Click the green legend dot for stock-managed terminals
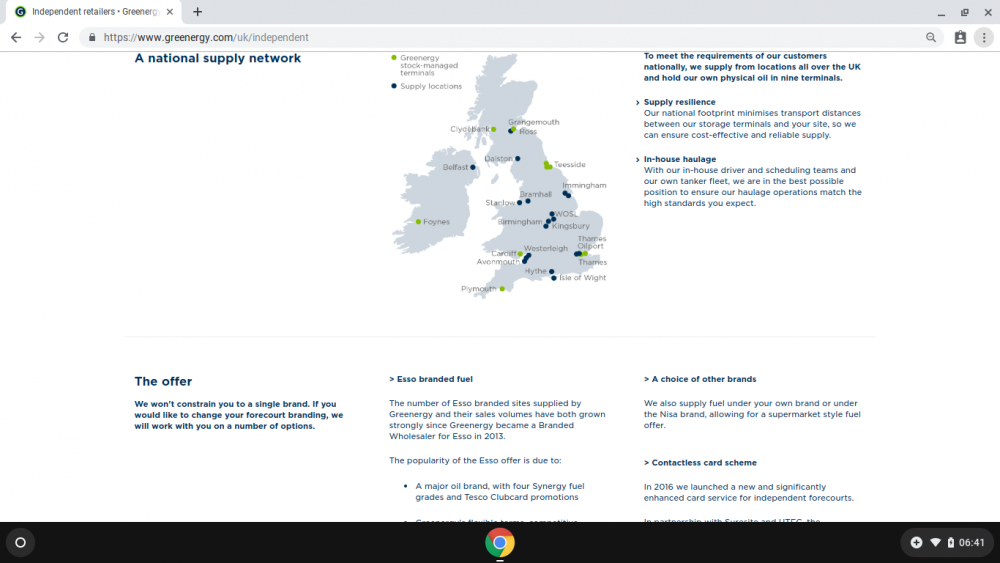Image resolution: width=1000 pixels, height=563 pixels. (393, 57)
